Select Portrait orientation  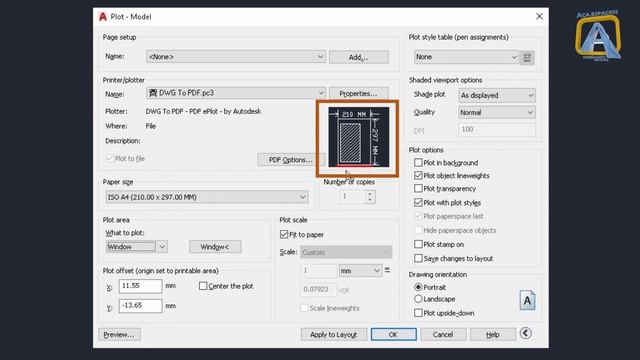(x=418, y=287)
